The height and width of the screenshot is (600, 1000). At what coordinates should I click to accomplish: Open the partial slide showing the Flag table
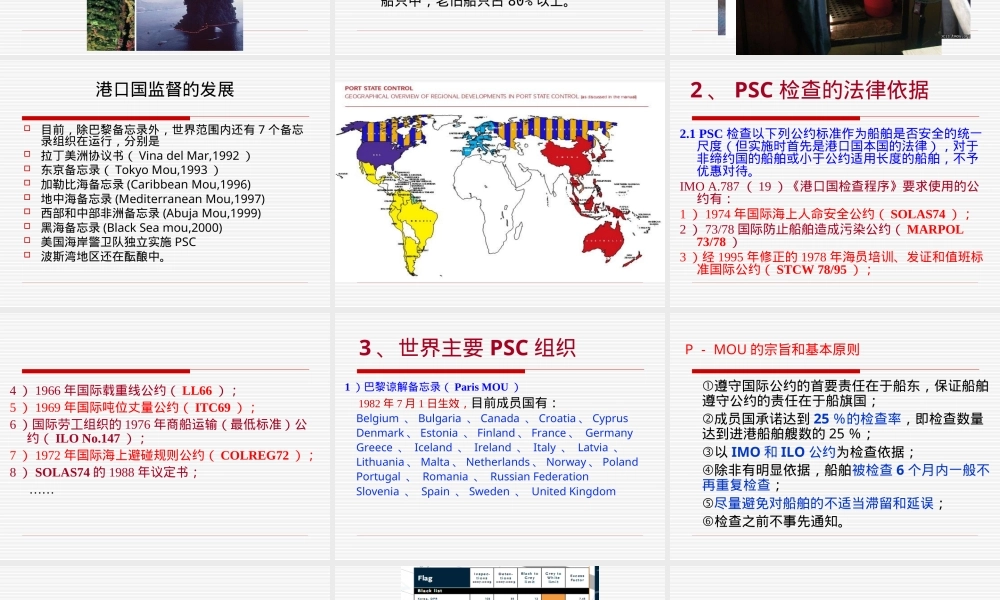pos(500,582)
